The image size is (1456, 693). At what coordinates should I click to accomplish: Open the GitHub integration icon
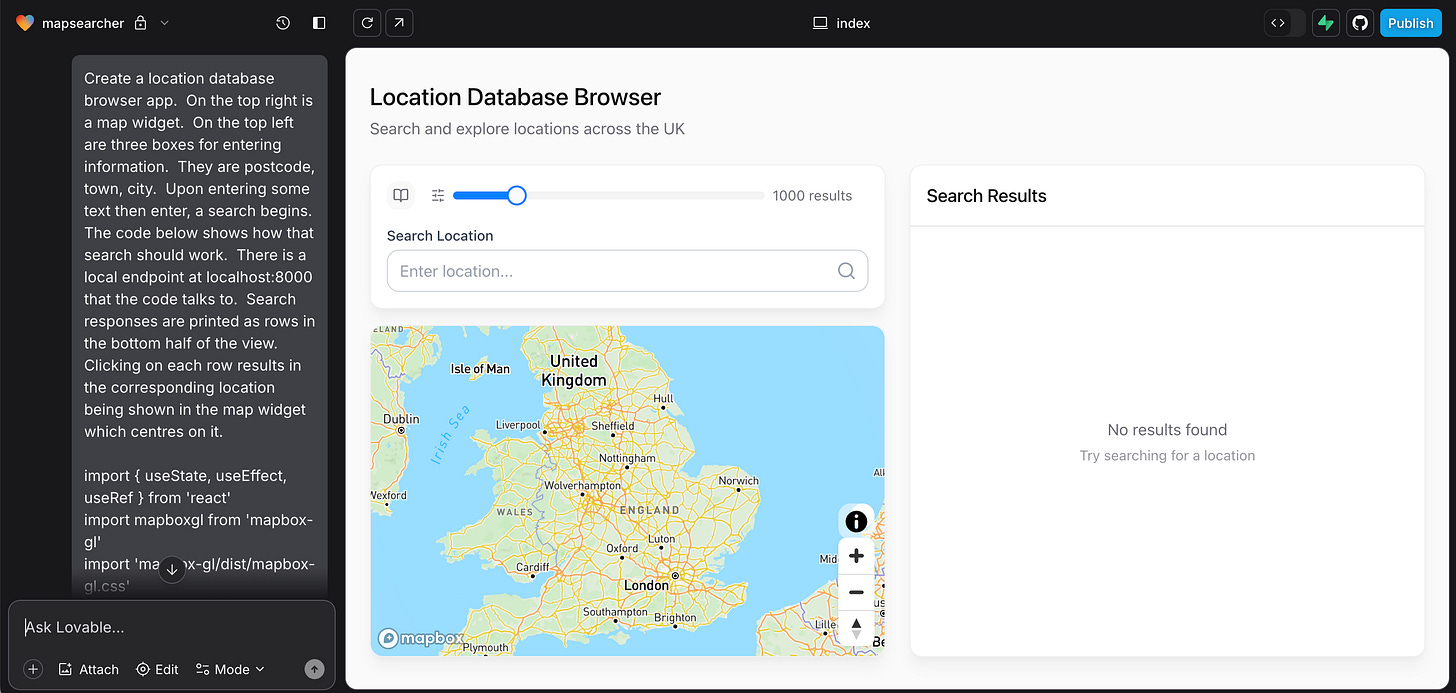(1359, 23)
